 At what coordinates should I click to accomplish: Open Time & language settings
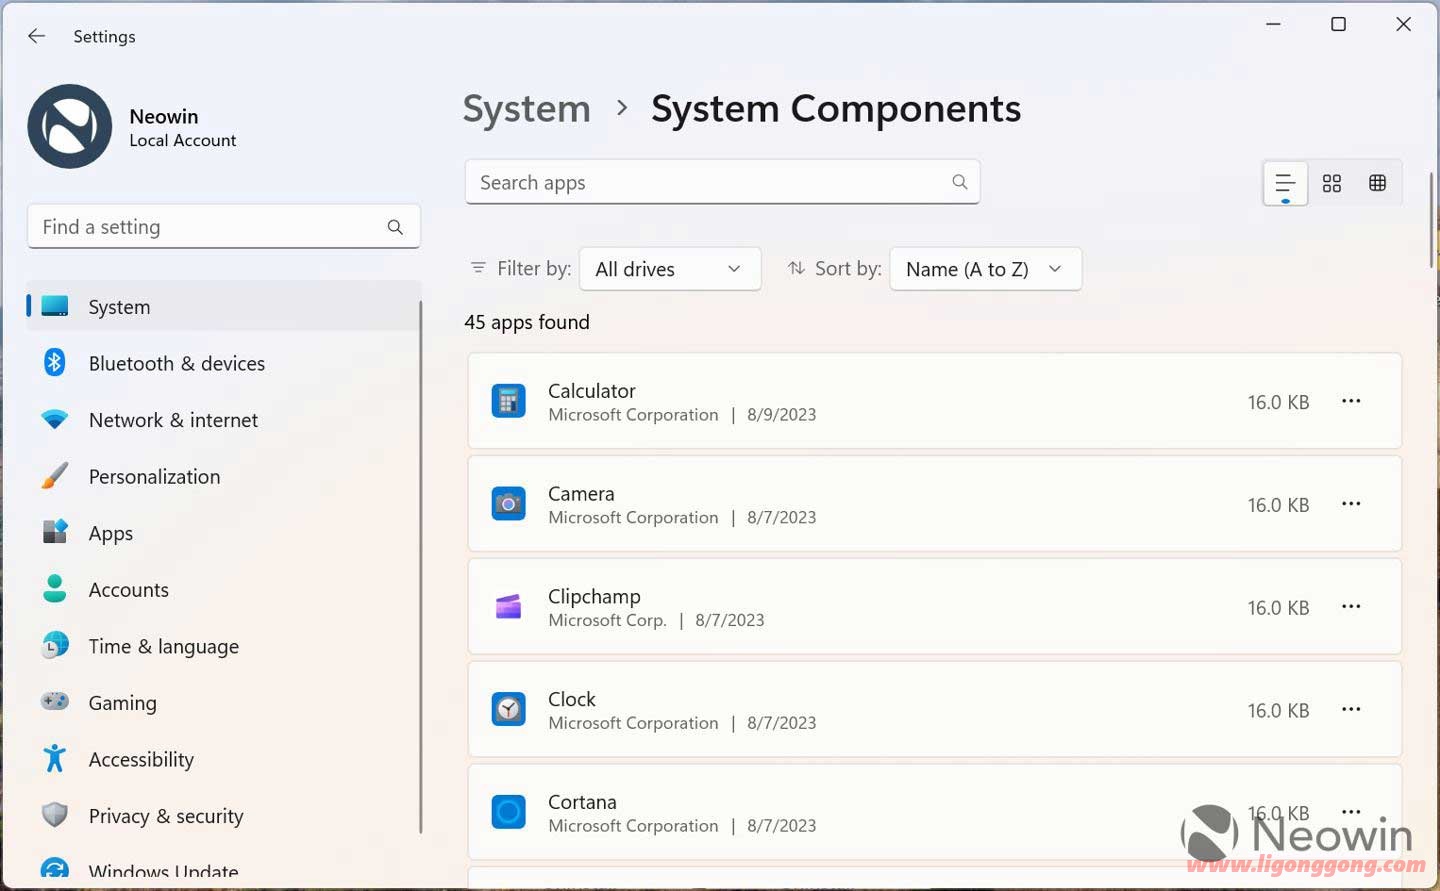pos(224,646)
